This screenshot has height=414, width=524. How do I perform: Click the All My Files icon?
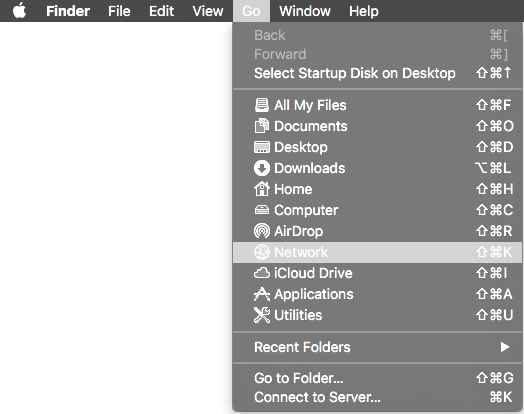(x=262, y=105)
